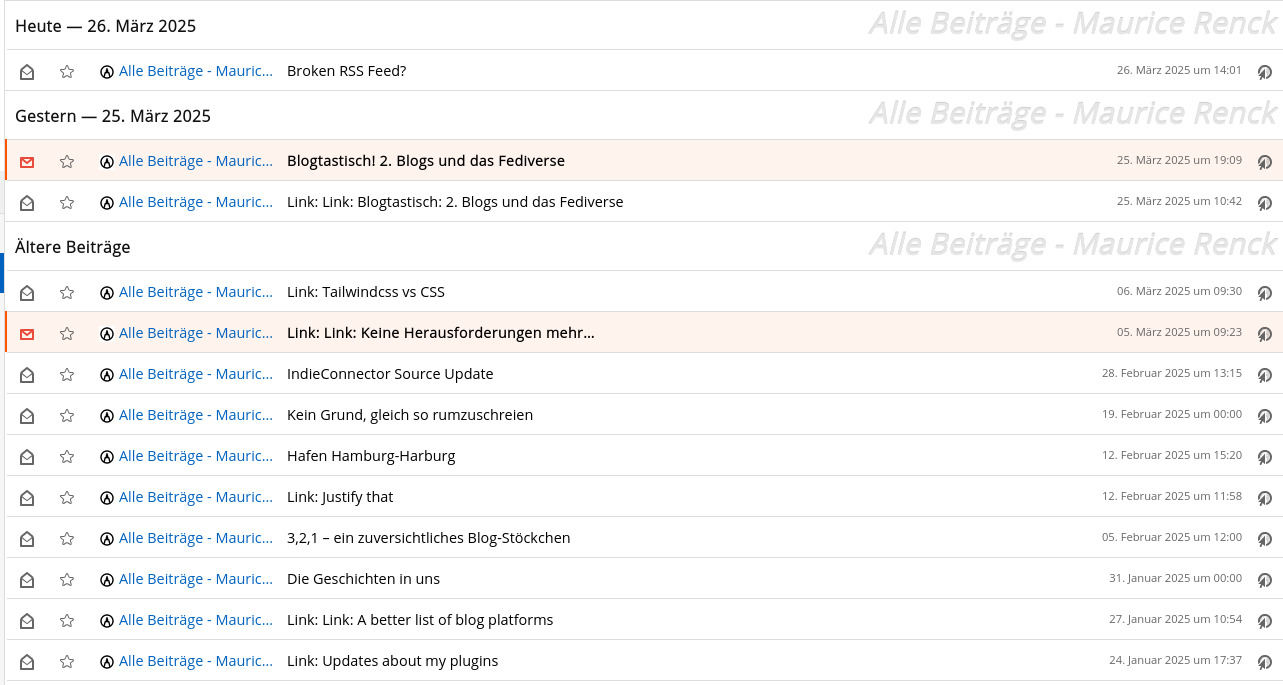1283x685 pixels.
Task: Open original link of 'Broken RSS Feed?' article
Action: (x=1264, y=71)
